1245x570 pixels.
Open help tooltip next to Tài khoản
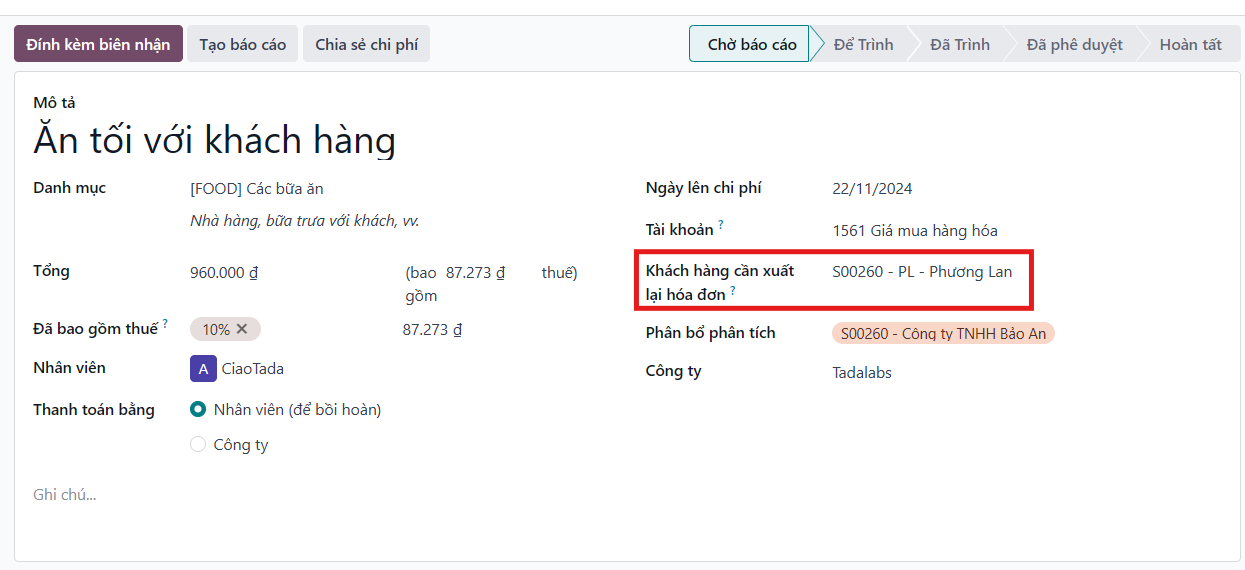coord(720,225)
